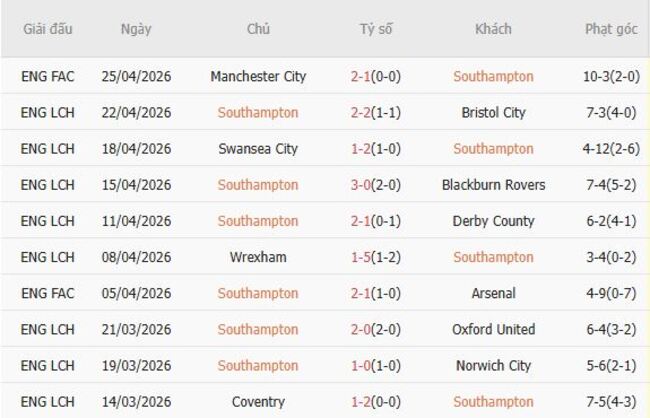Select Arsenal in the away column
Image resolution: width=650 pixels, height=418 pixels.
(x=493, y=293)
